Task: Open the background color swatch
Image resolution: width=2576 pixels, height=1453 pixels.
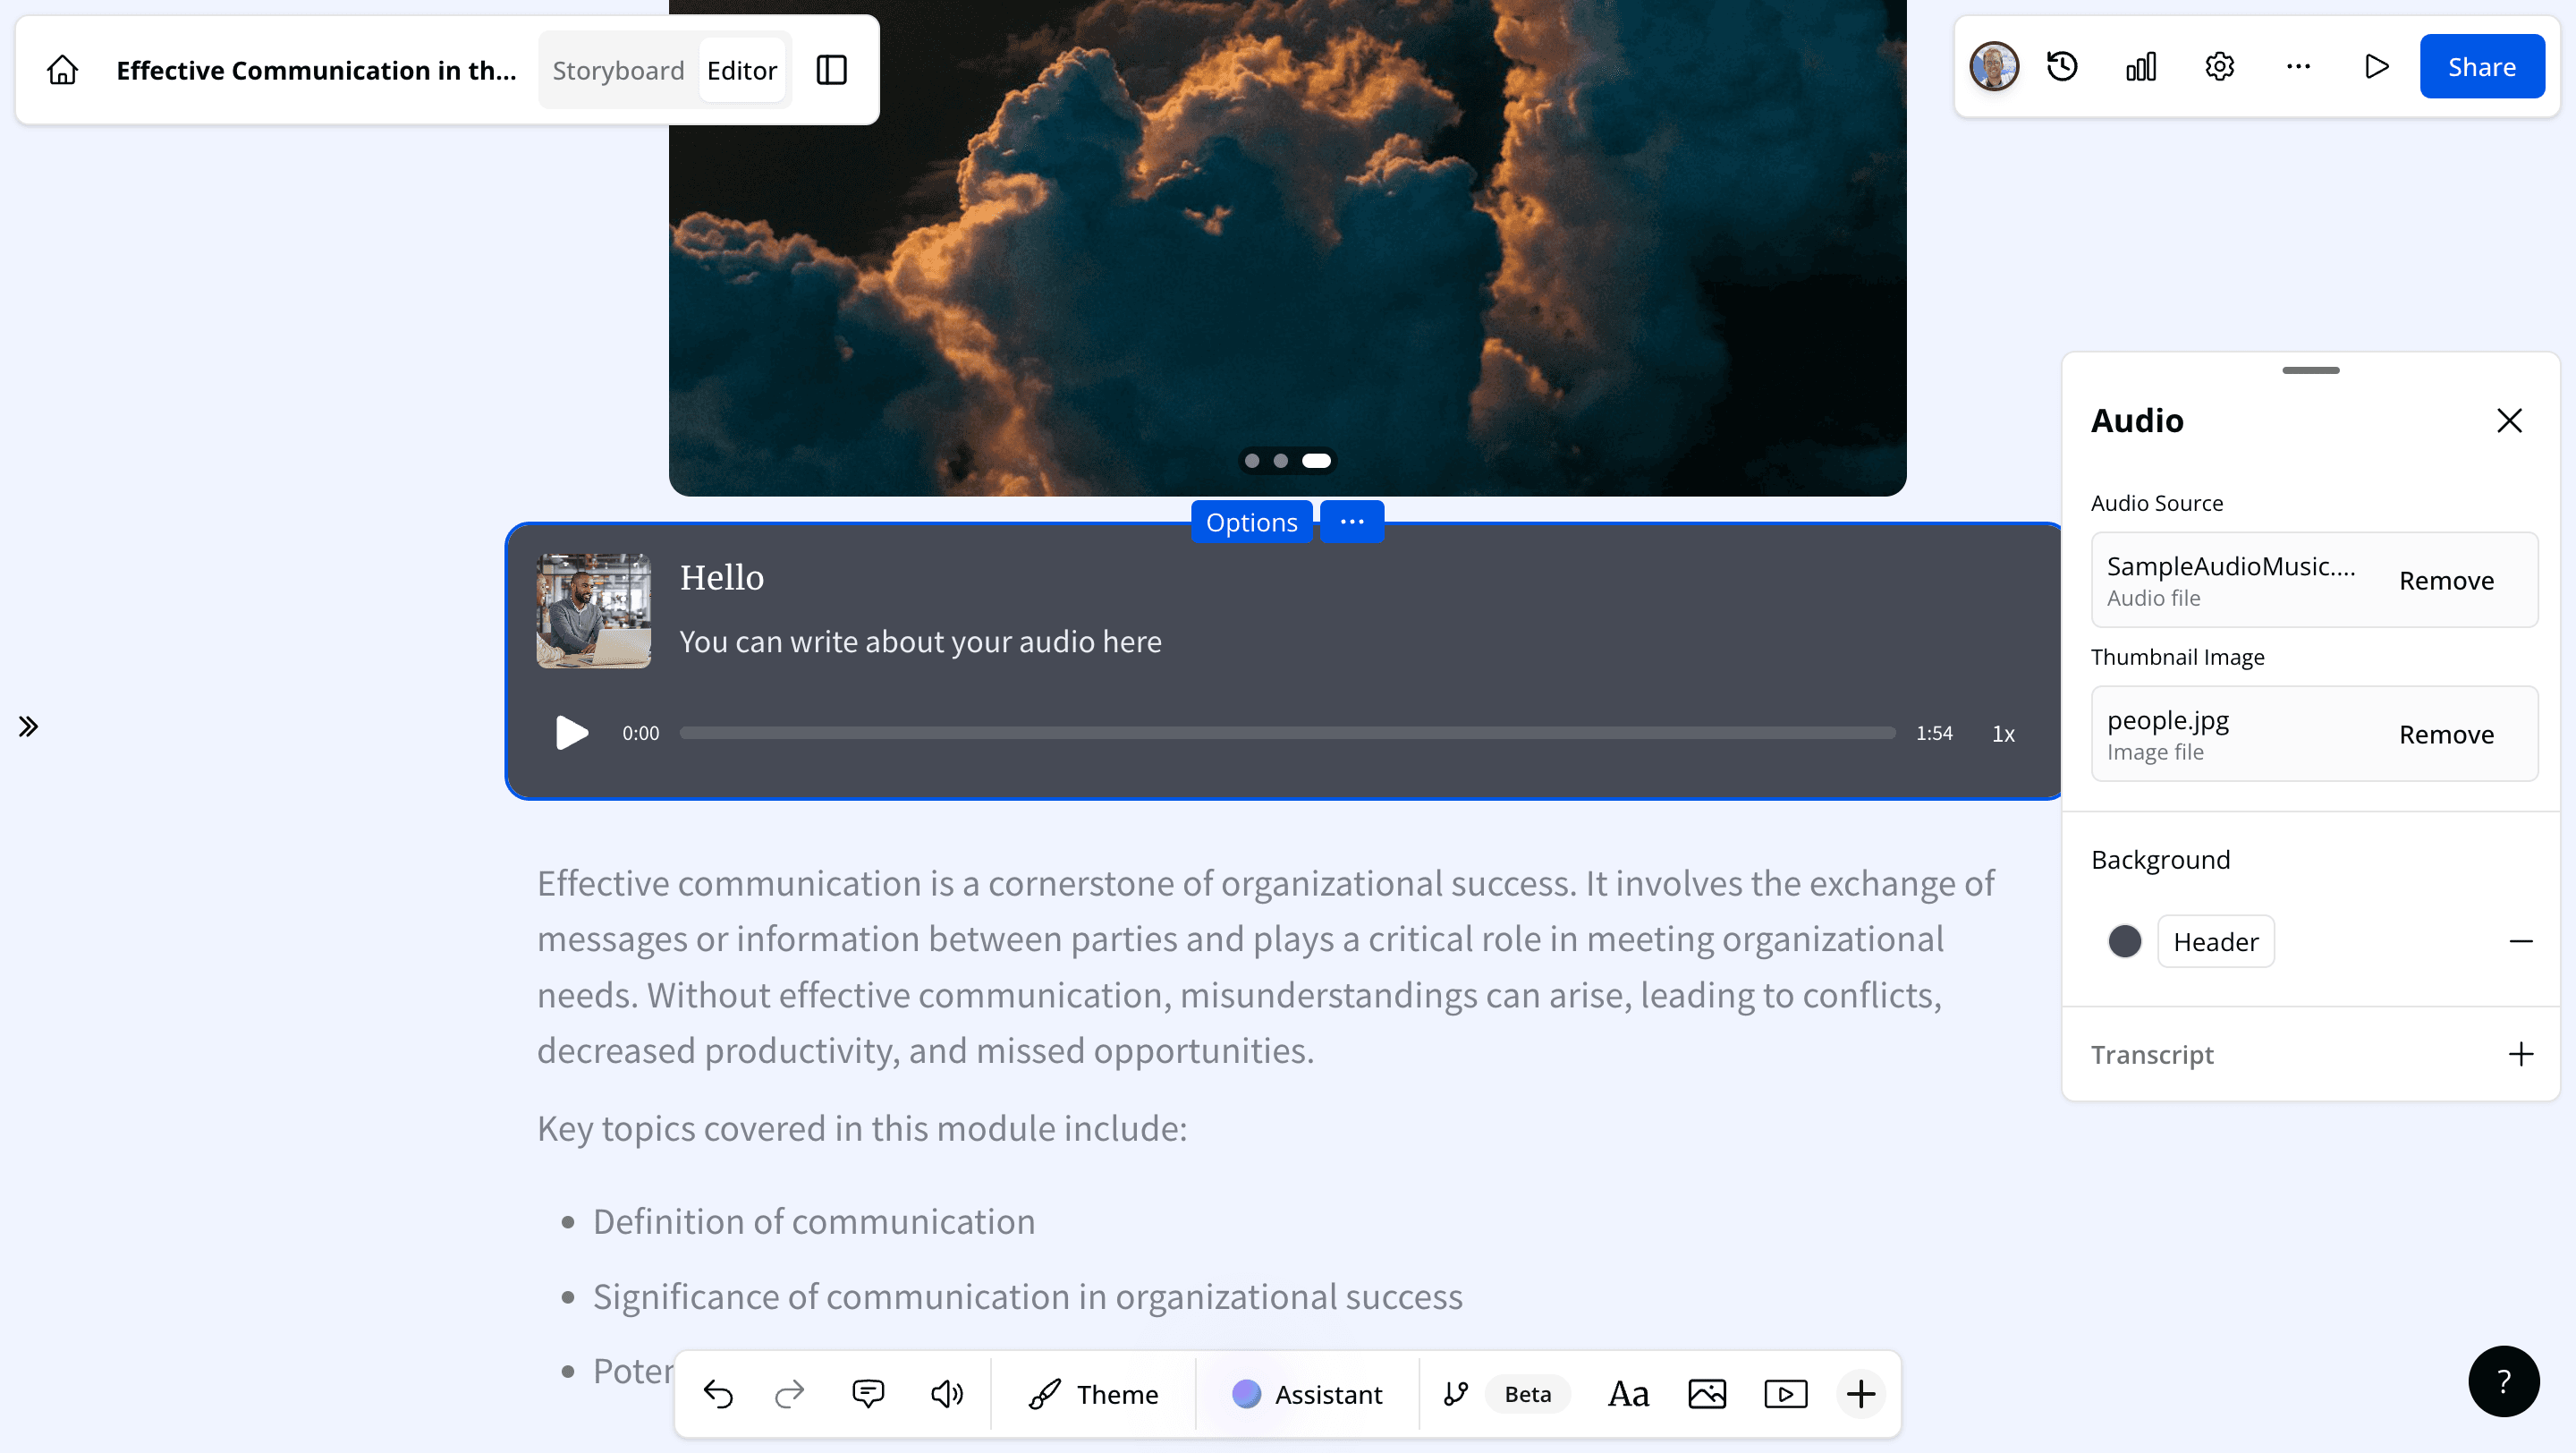Action: 2124,942
